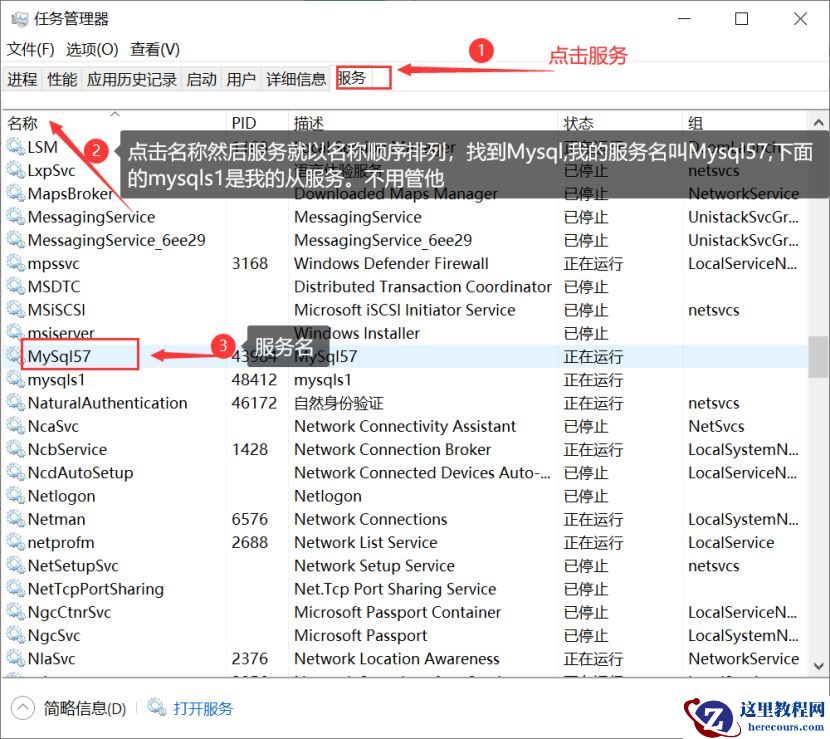Image resolution: width=830 pixels, height=739 pixels.
Task: Switch to the 进程 tab
Action: pyautogui.click(x=22, y=79)
